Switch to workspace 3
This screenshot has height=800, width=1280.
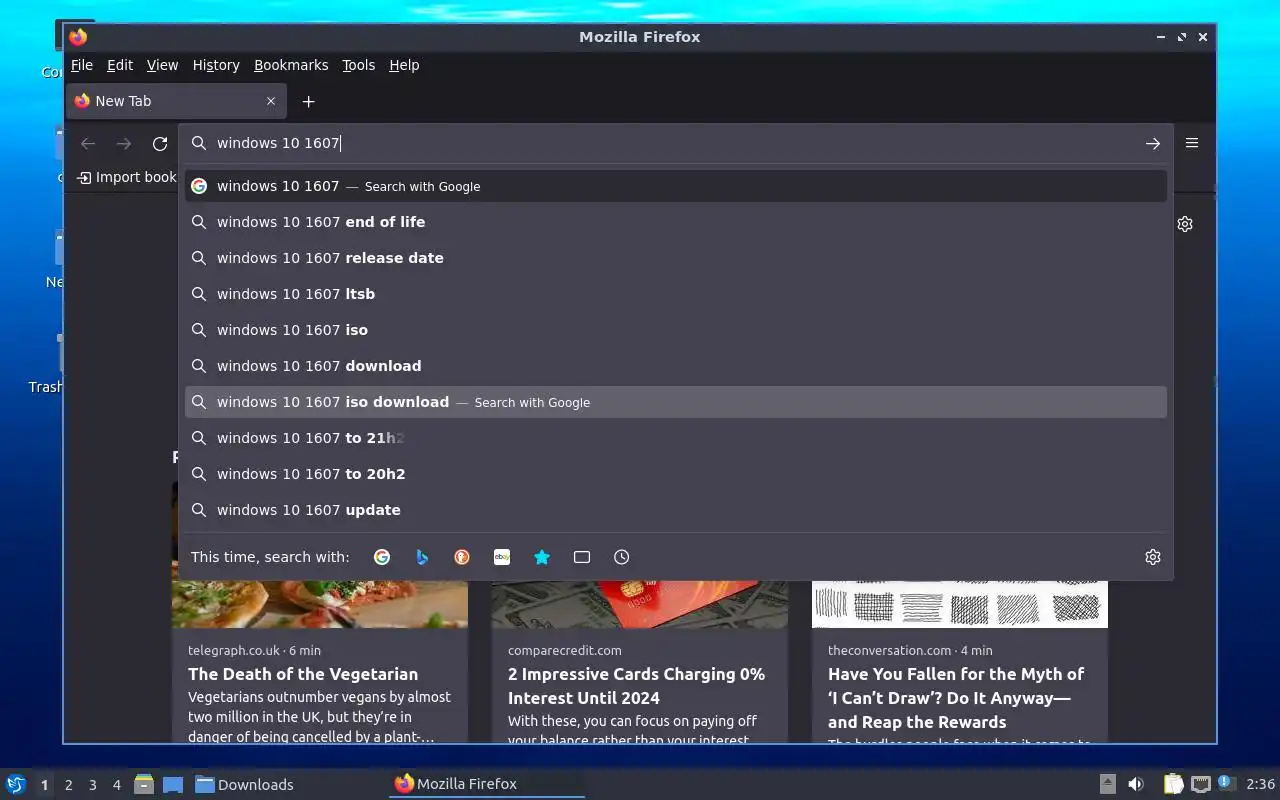point(92,785)
